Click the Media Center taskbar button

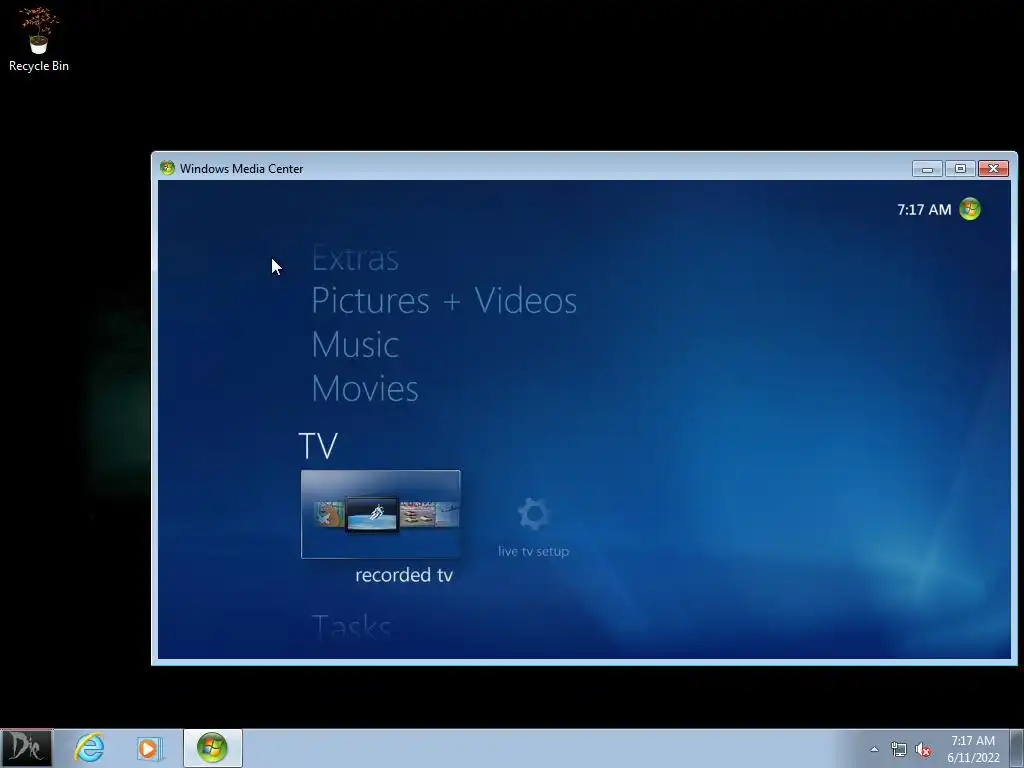click(213, 748)
